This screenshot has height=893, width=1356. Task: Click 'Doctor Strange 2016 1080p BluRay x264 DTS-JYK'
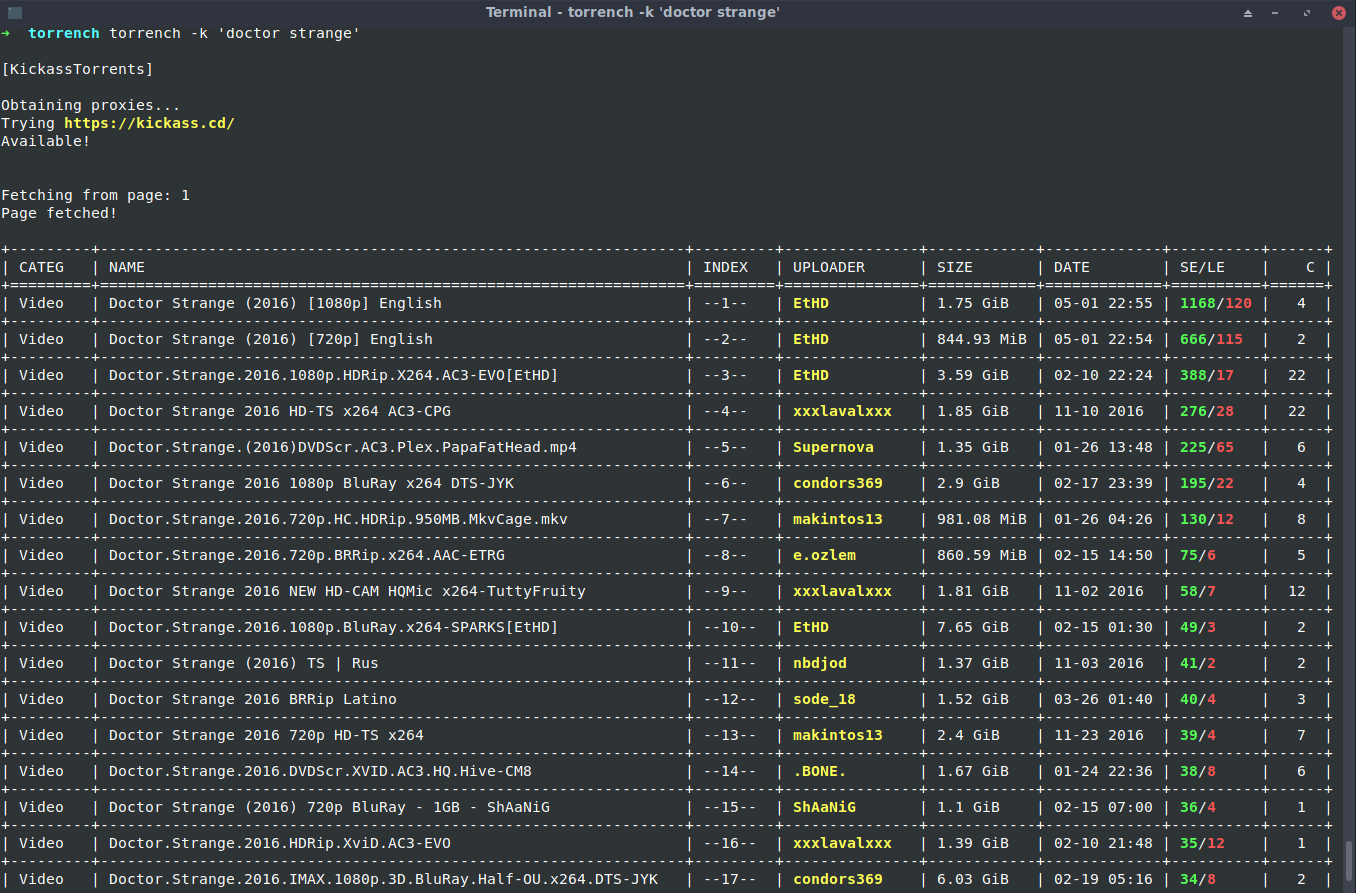(x=311, y=483)
